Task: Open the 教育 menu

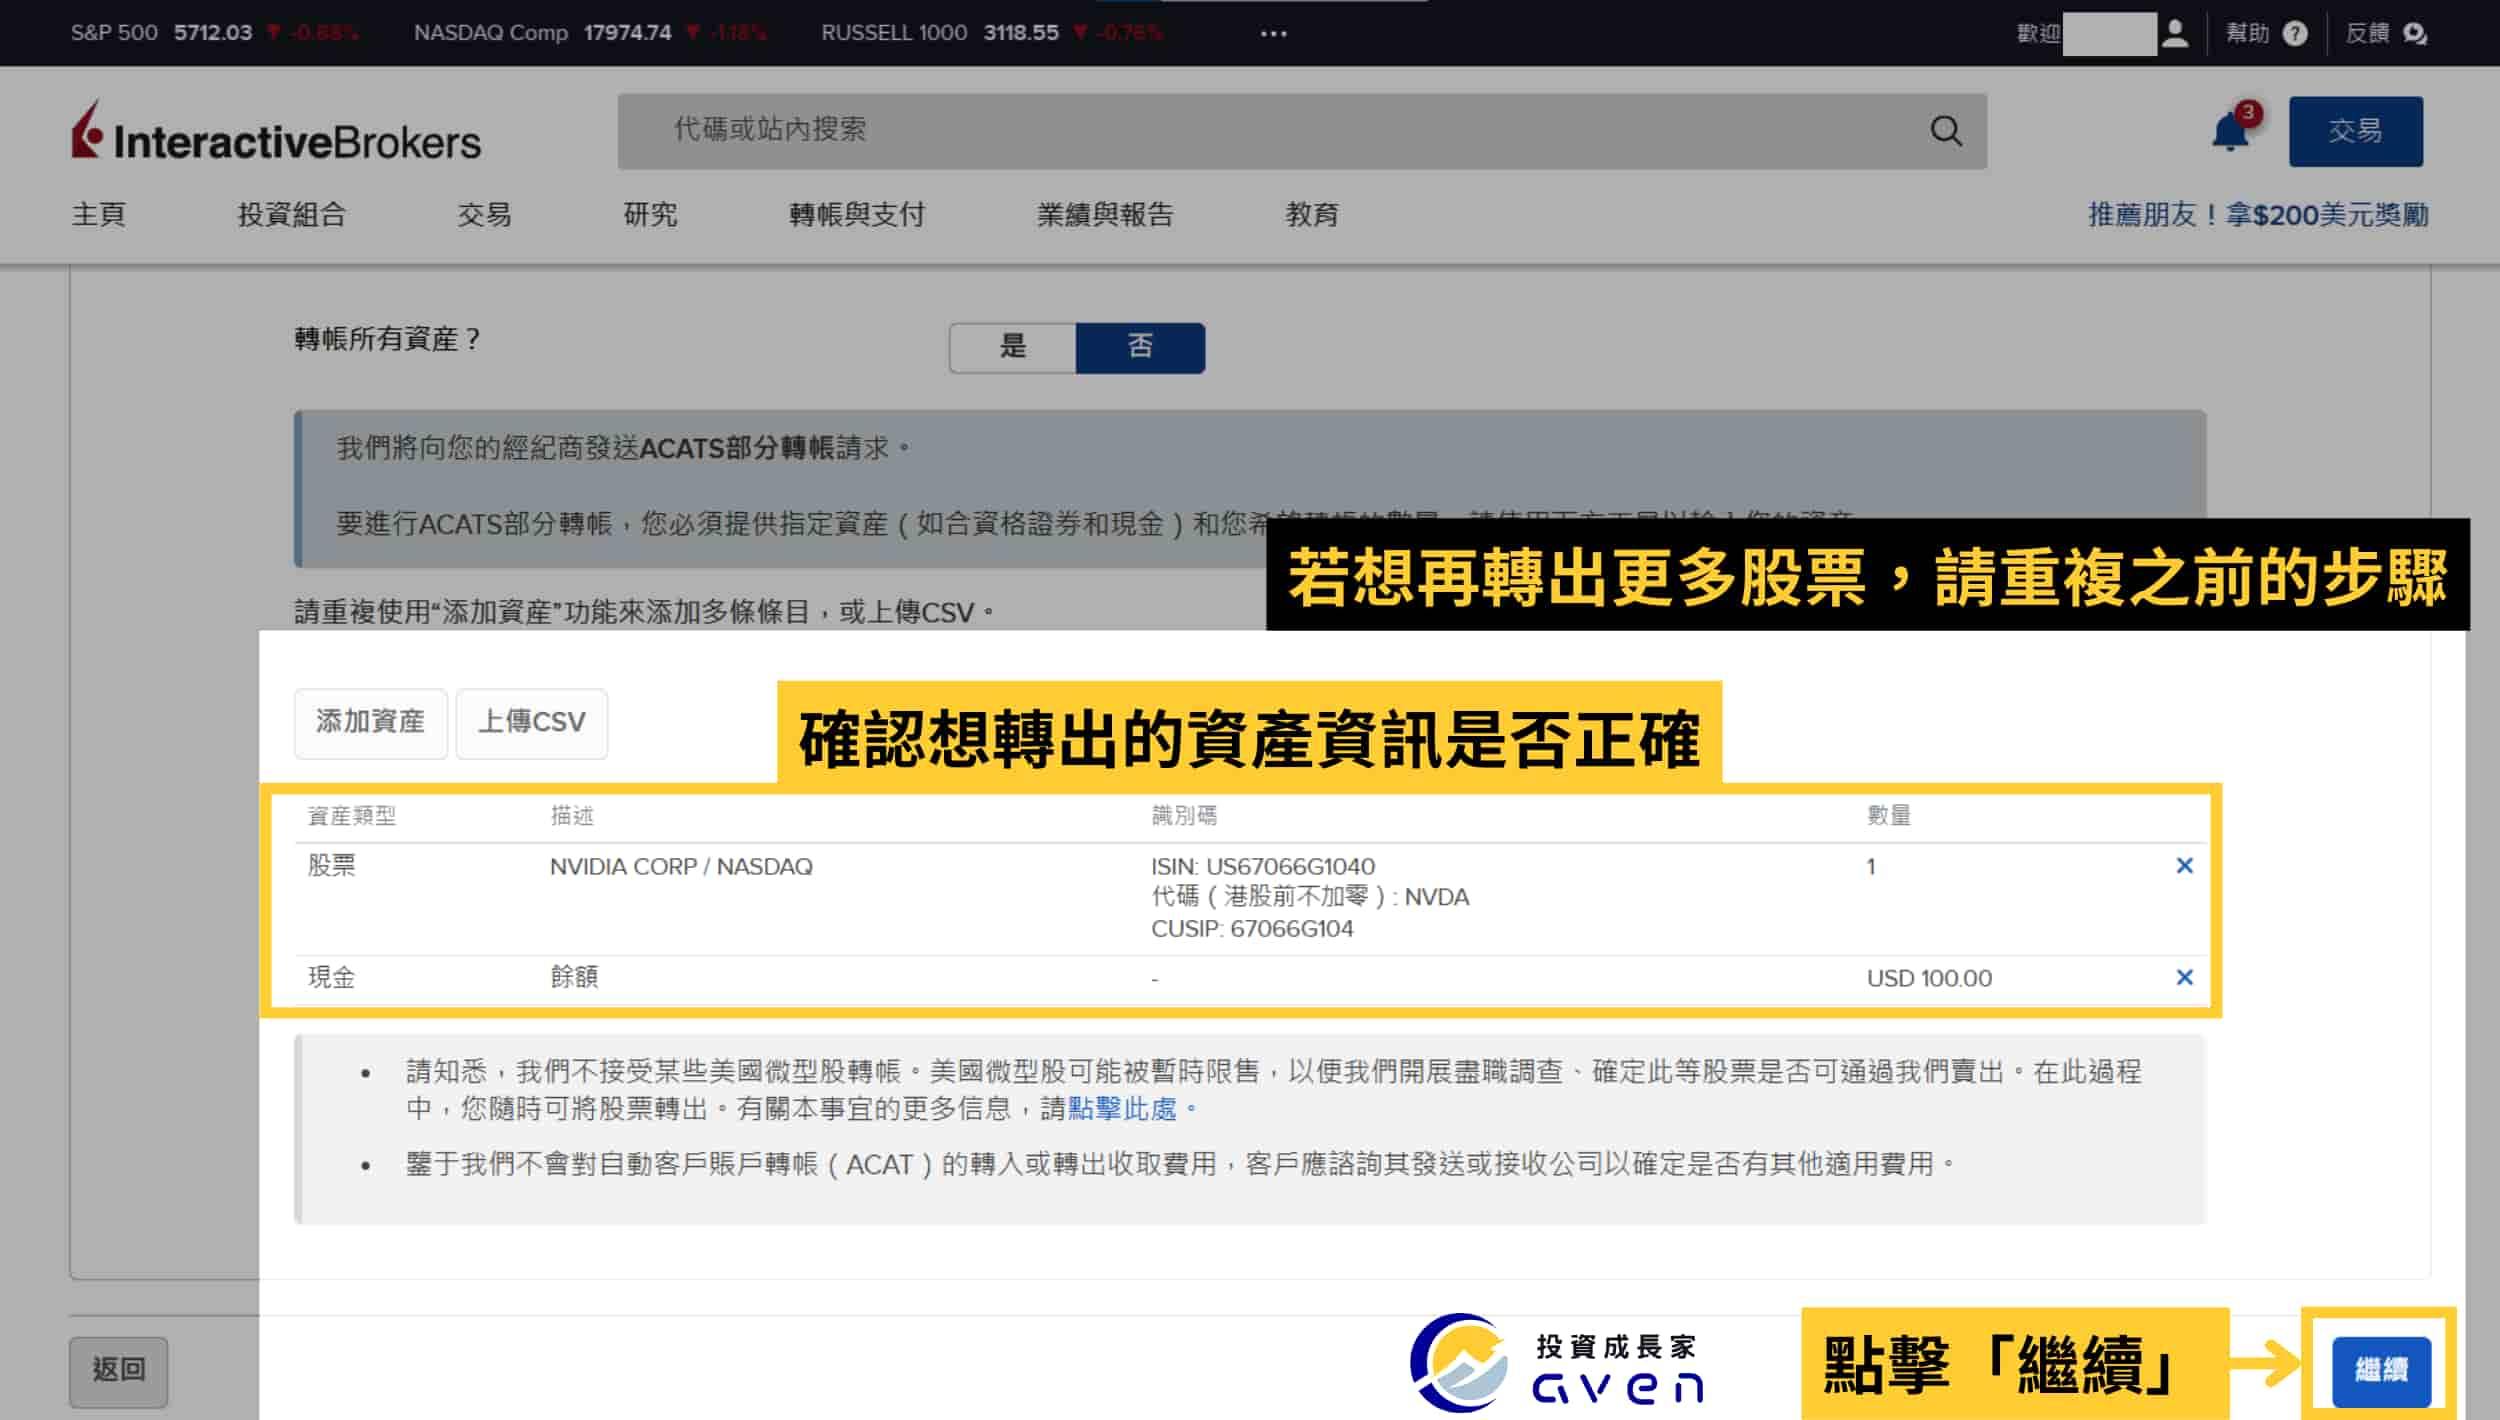Action: 1311,214
